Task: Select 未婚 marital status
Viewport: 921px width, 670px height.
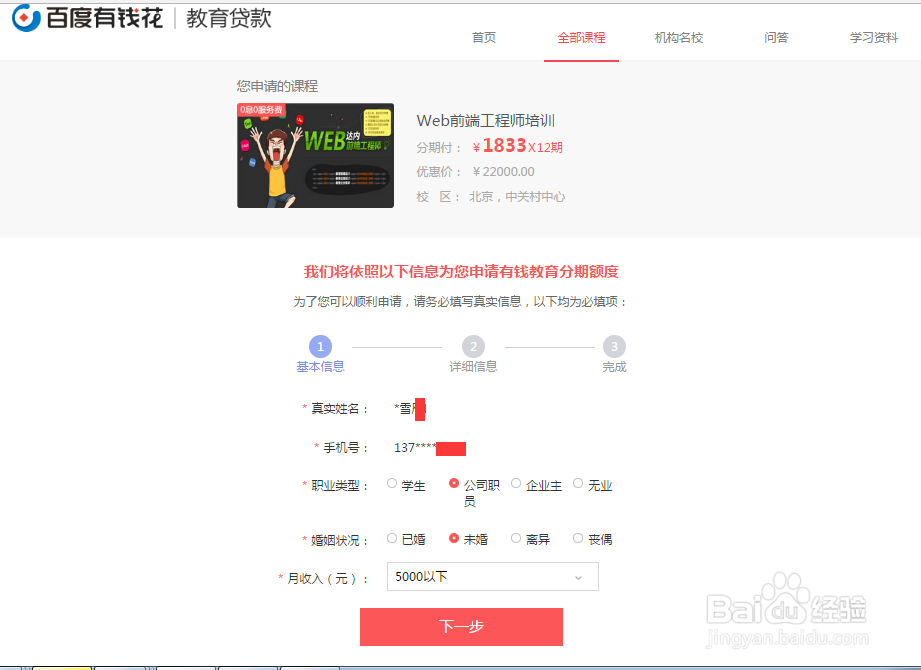Action: 453,538
